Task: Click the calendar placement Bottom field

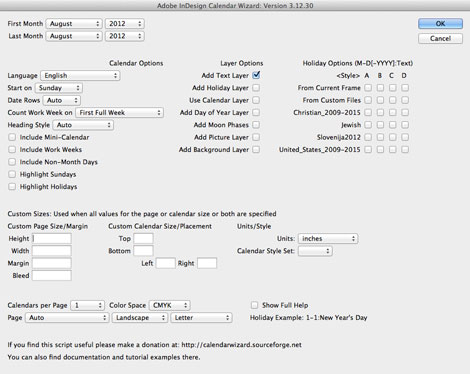Action: click(144, 251)
